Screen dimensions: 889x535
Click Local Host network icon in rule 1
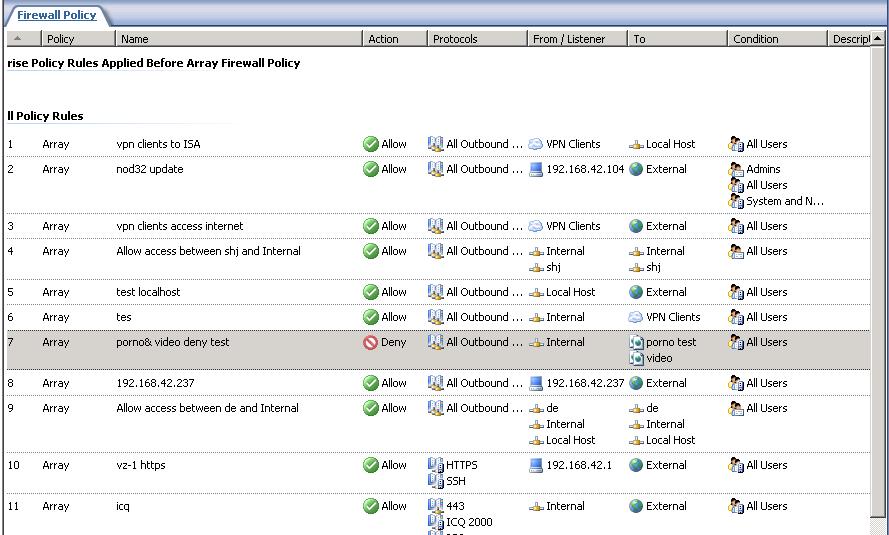636,144
